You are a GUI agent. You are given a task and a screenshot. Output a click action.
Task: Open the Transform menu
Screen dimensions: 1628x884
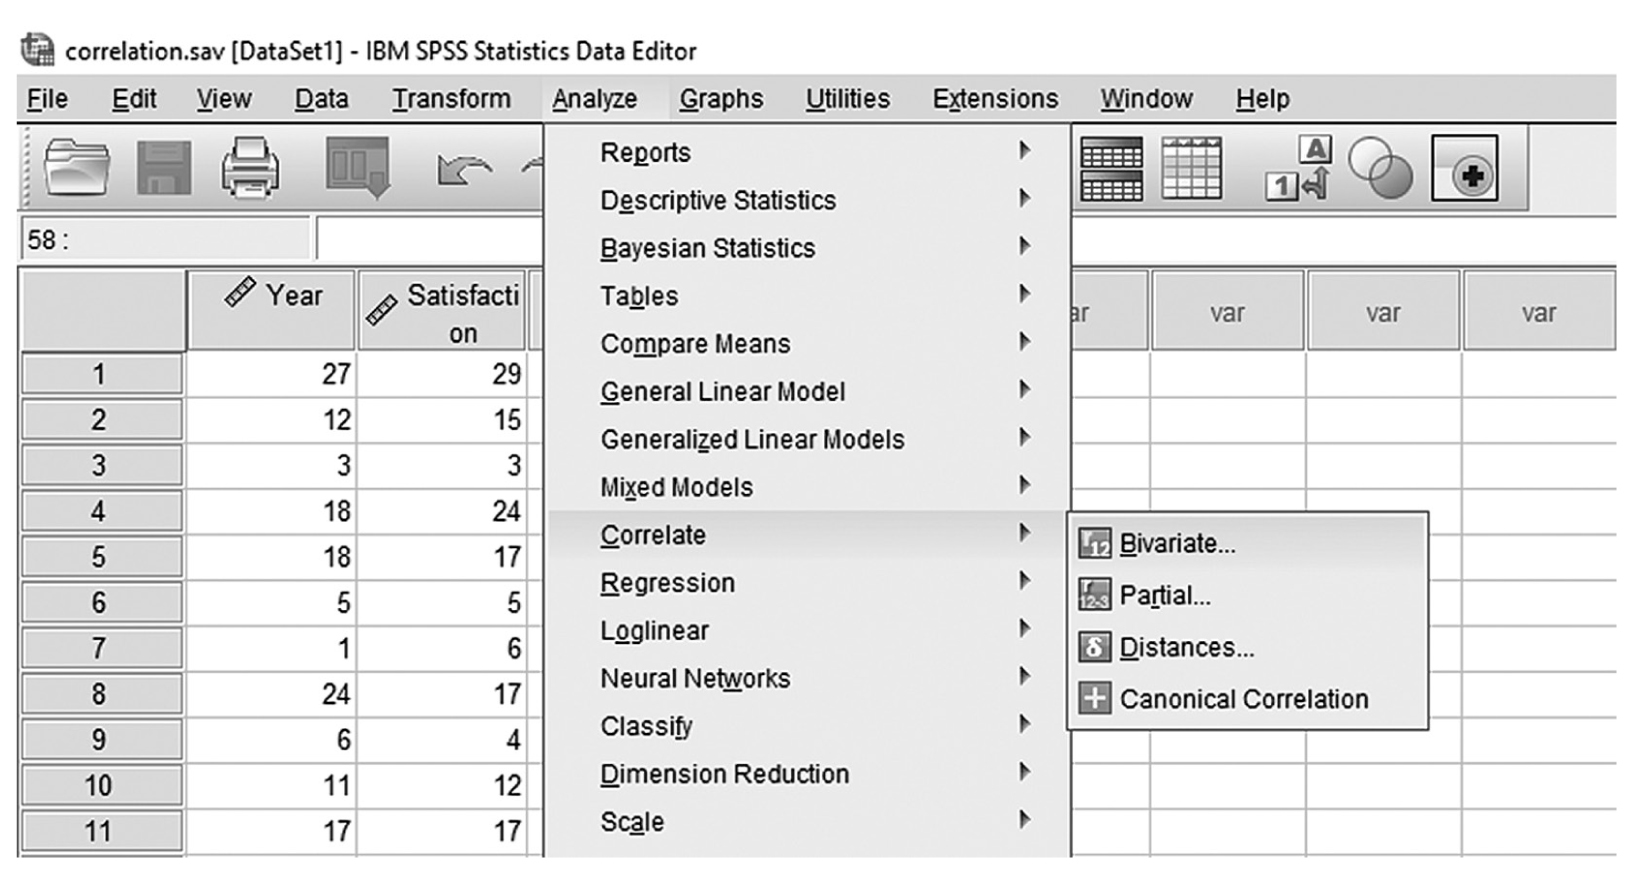coord(451,99)
